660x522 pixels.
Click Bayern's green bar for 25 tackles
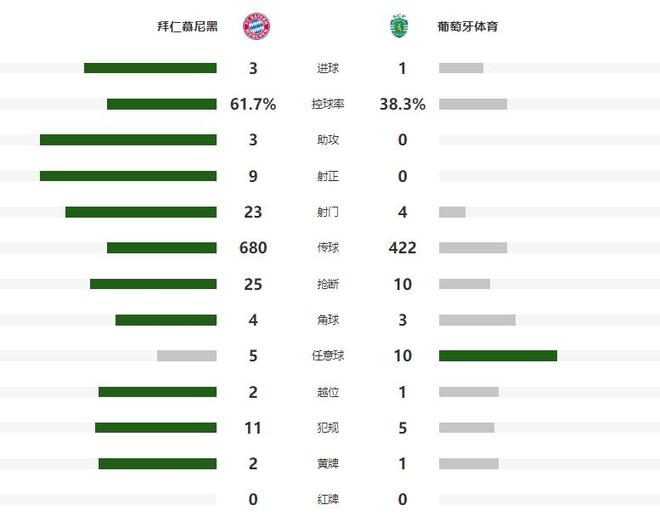(153, 284)
